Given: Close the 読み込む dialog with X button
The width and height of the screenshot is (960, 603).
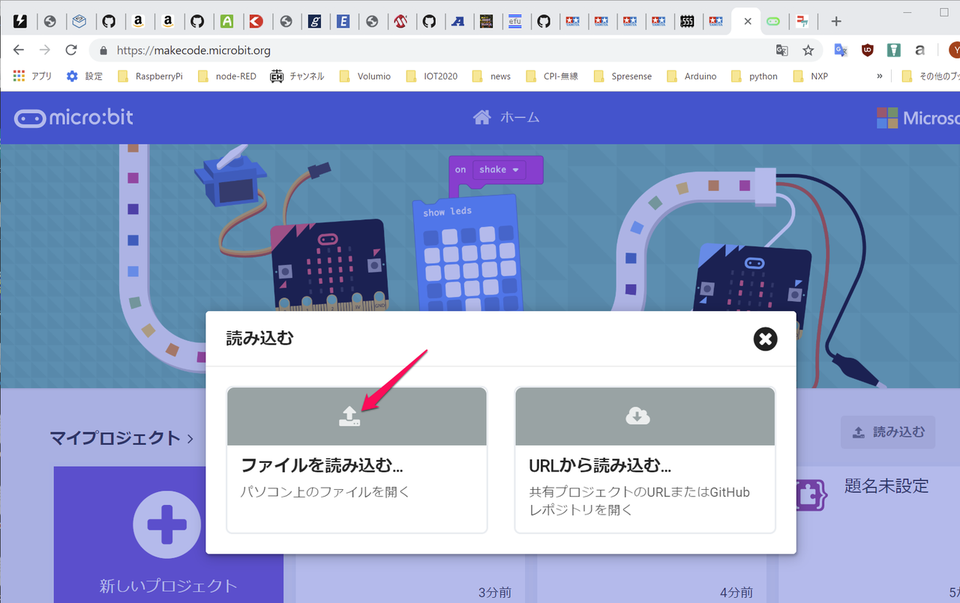Looking at the screenshot, I should (x=765, y=339).
